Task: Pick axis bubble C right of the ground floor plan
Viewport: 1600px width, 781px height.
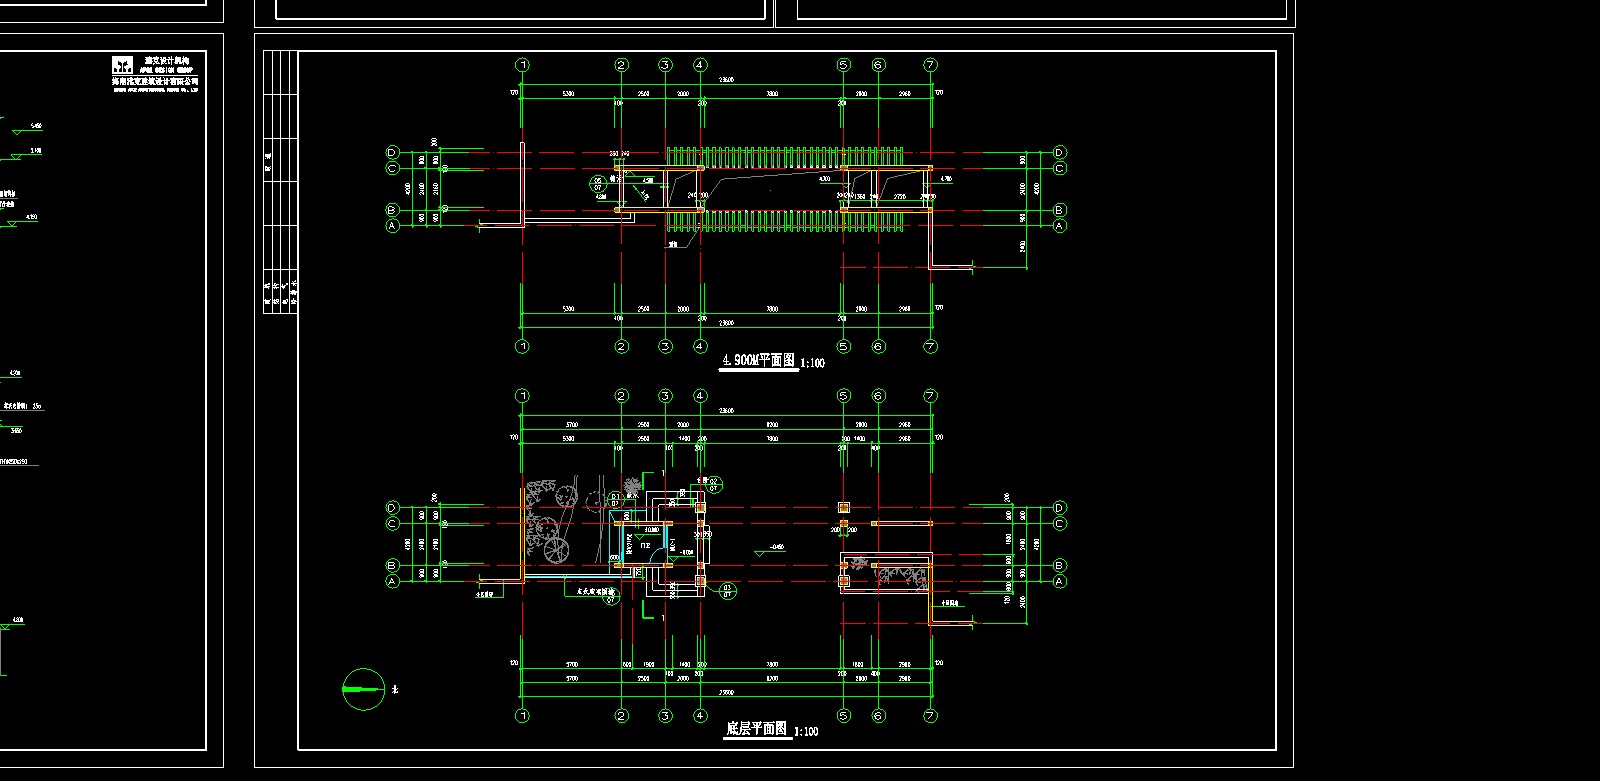Action: pyautogui.click(x=1060, y=523)
